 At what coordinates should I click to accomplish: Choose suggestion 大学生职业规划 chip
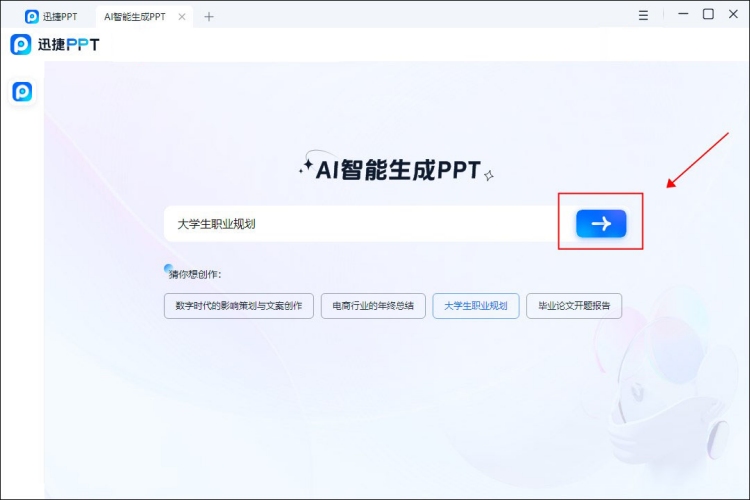click(476, 306)
